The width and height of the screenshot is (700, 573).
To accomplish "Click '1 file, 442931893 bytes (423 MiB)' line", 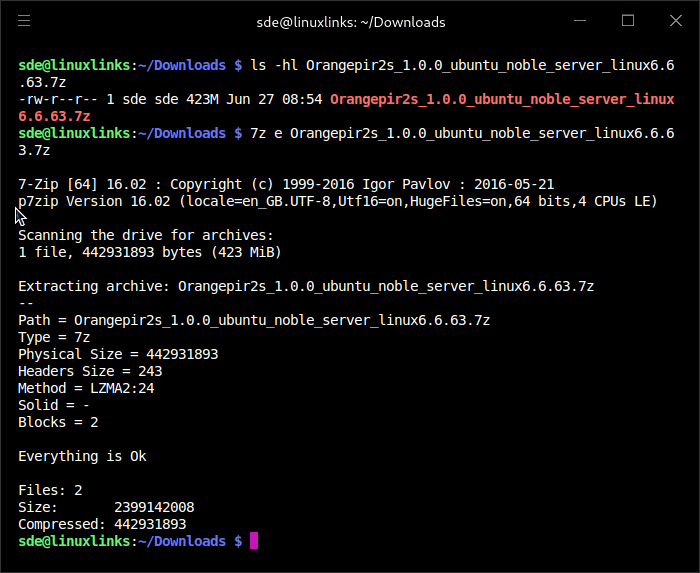I will point(150,252).
